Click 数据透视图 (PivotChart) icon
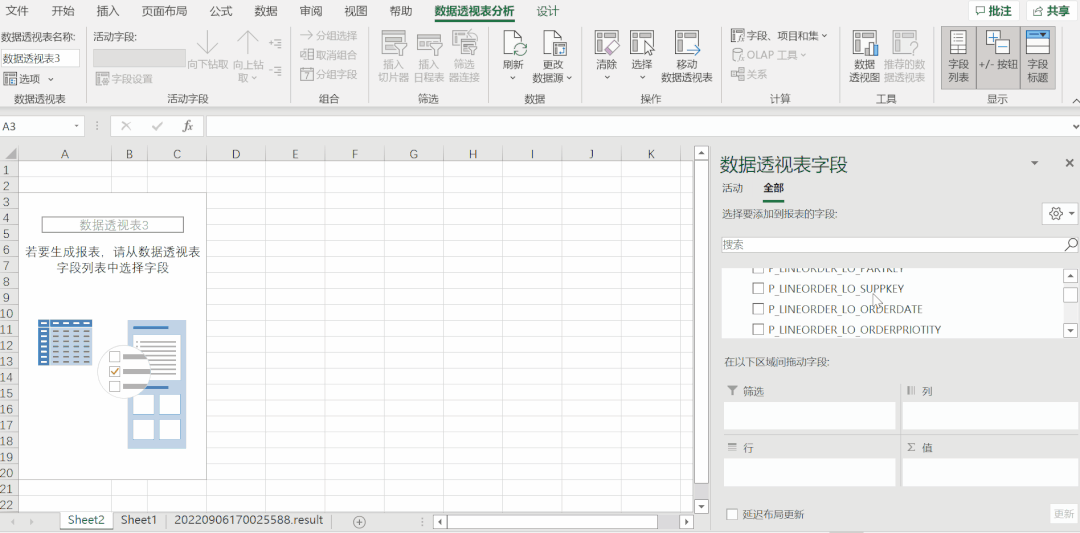 pos(864,43)
